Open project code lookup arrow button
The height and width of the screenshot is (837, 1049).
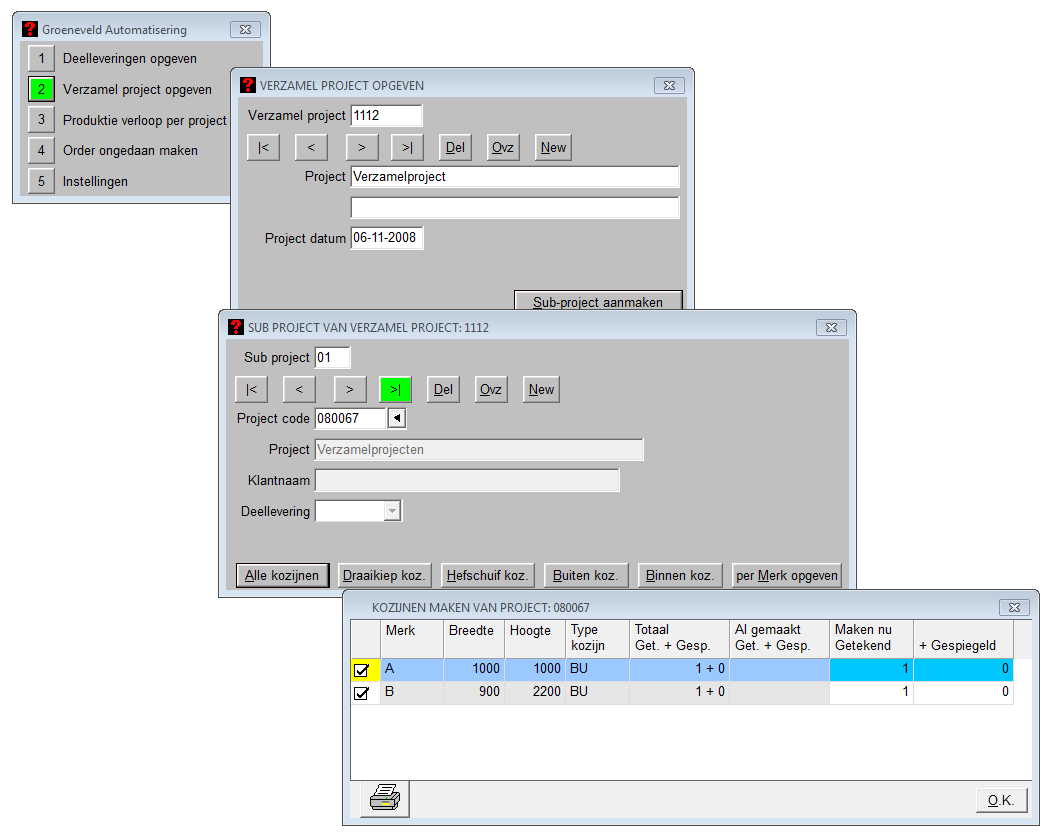pos(397,418)
